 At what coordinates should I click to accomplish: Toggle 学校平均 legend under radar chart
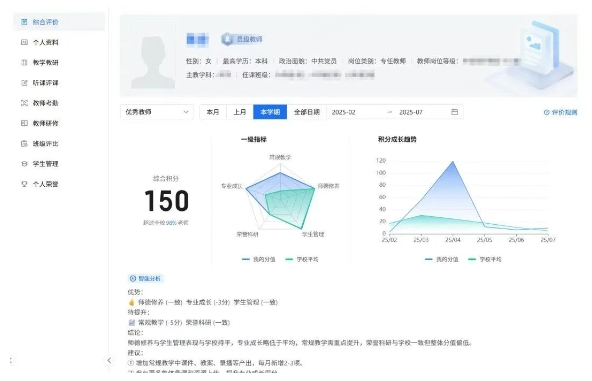(302, 259)
